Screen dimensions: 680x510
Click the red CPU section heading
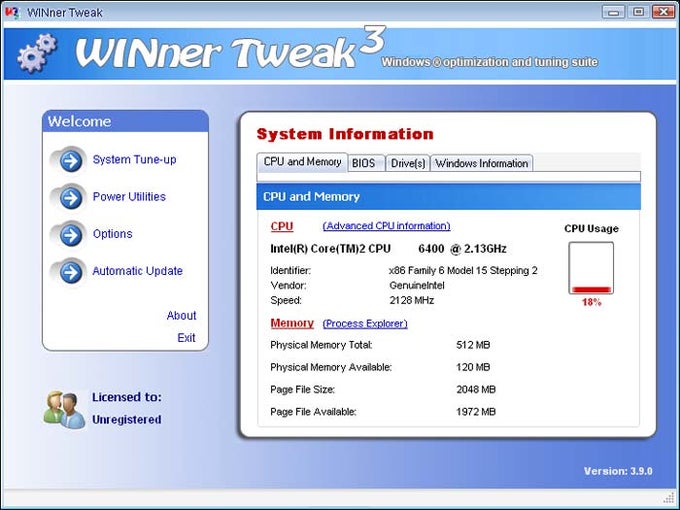282,226
